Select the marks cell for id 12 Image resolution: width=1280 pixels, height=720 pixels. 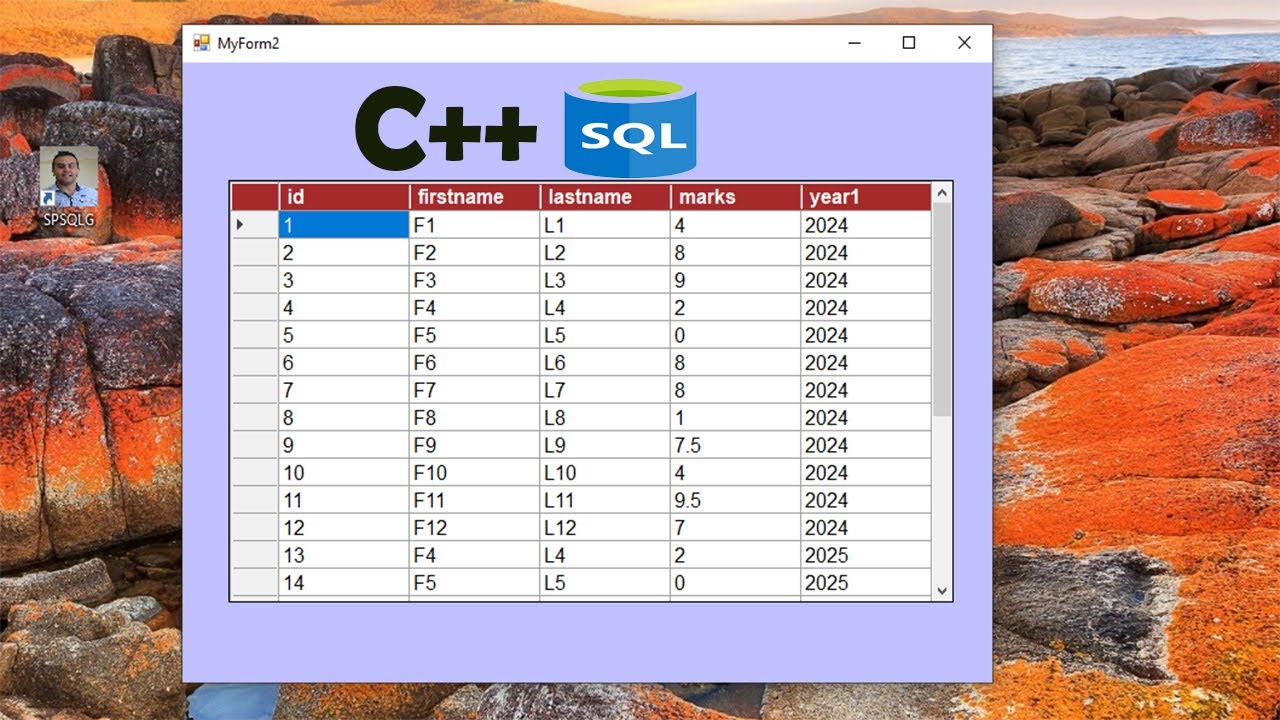click(735, 528)
